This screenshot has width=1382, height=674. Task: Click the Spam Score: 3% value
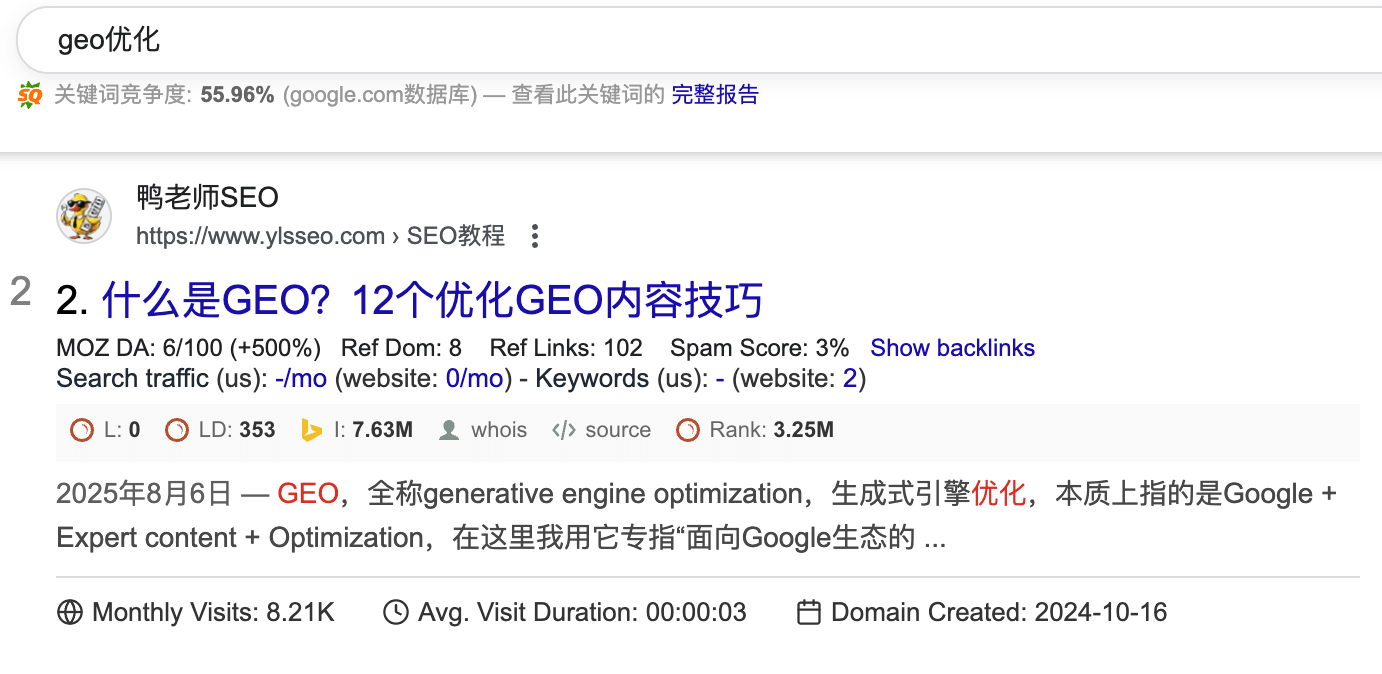760,348
